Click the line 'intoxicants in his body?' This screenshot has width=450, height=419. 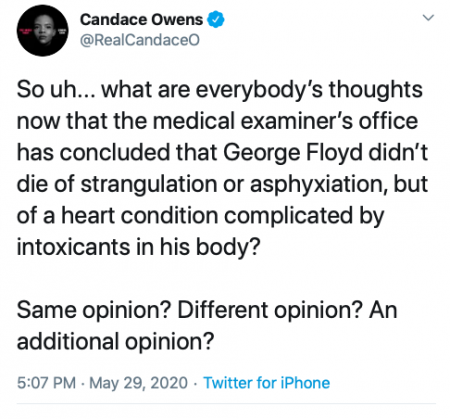138,247
